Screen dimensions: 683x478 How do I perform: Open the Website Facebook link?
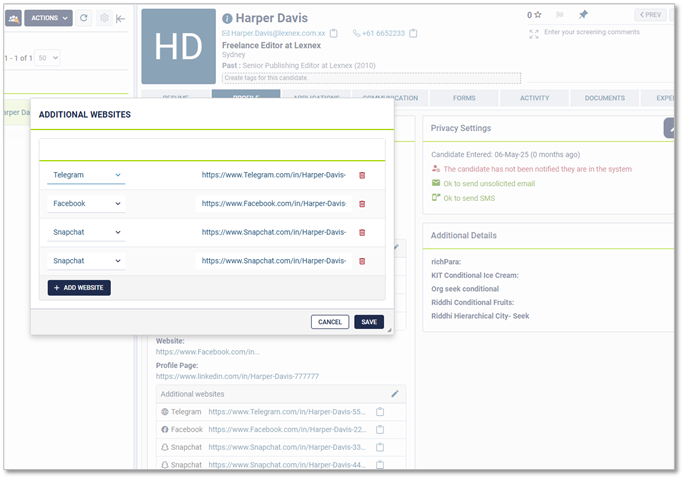point(208,352)
